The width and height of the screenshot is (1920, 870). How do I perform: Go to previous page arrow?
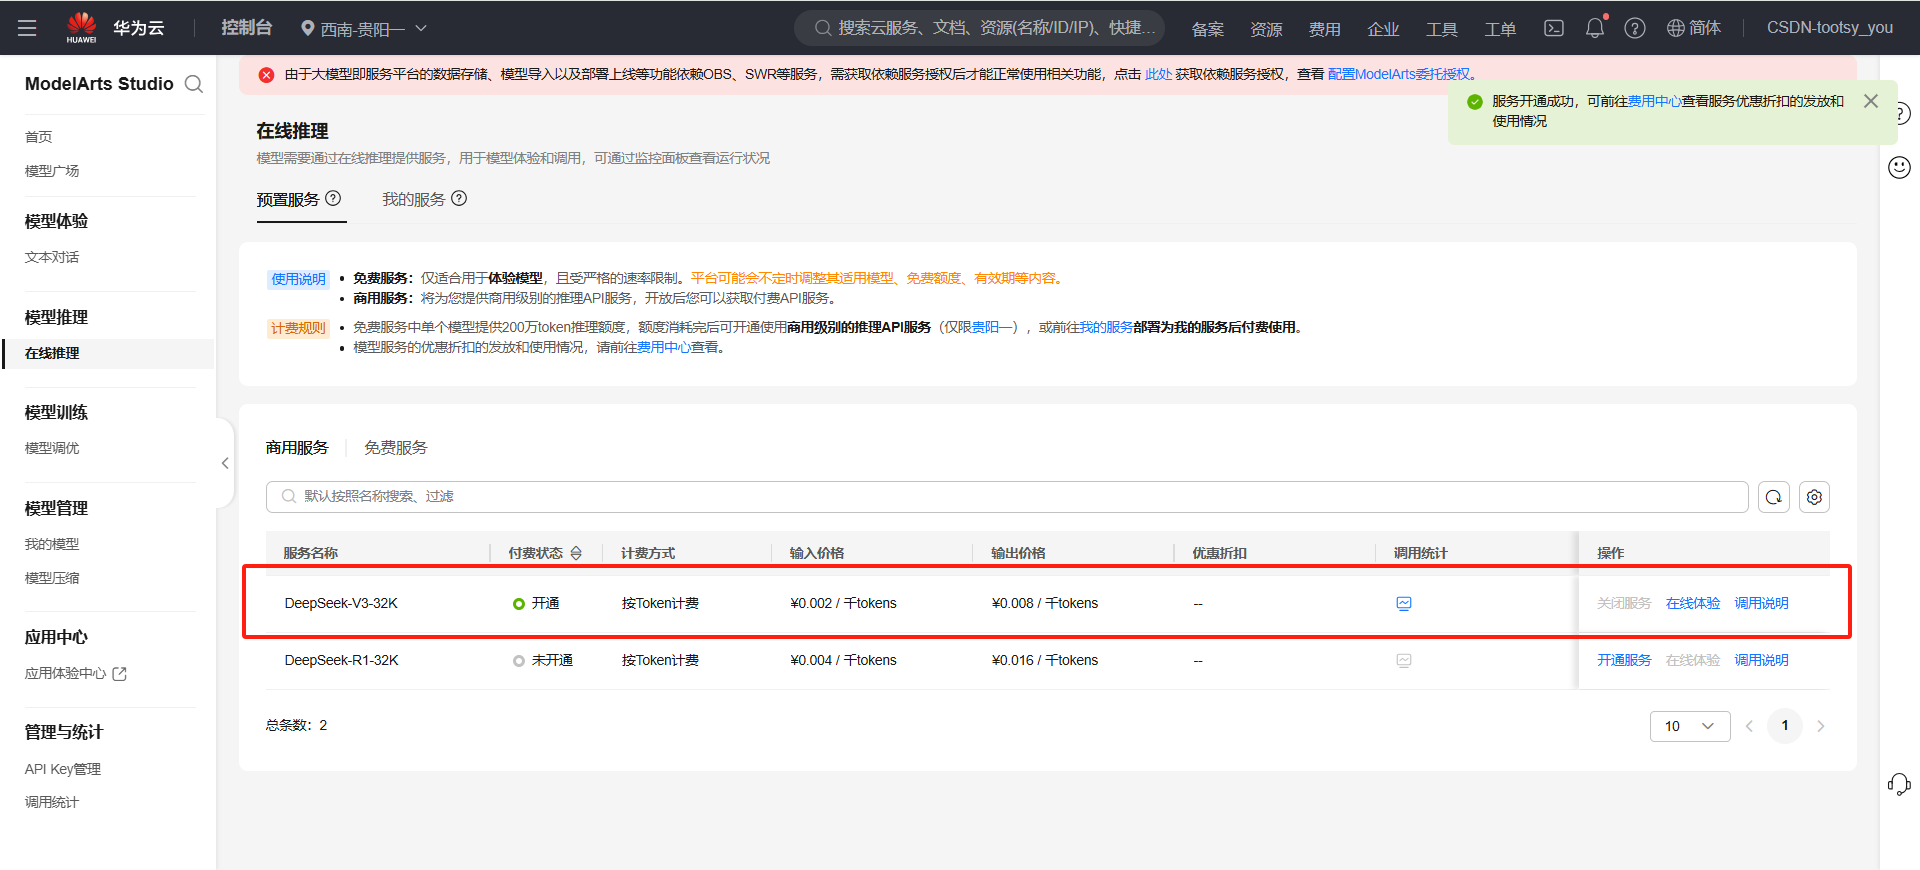(1749, 726)
